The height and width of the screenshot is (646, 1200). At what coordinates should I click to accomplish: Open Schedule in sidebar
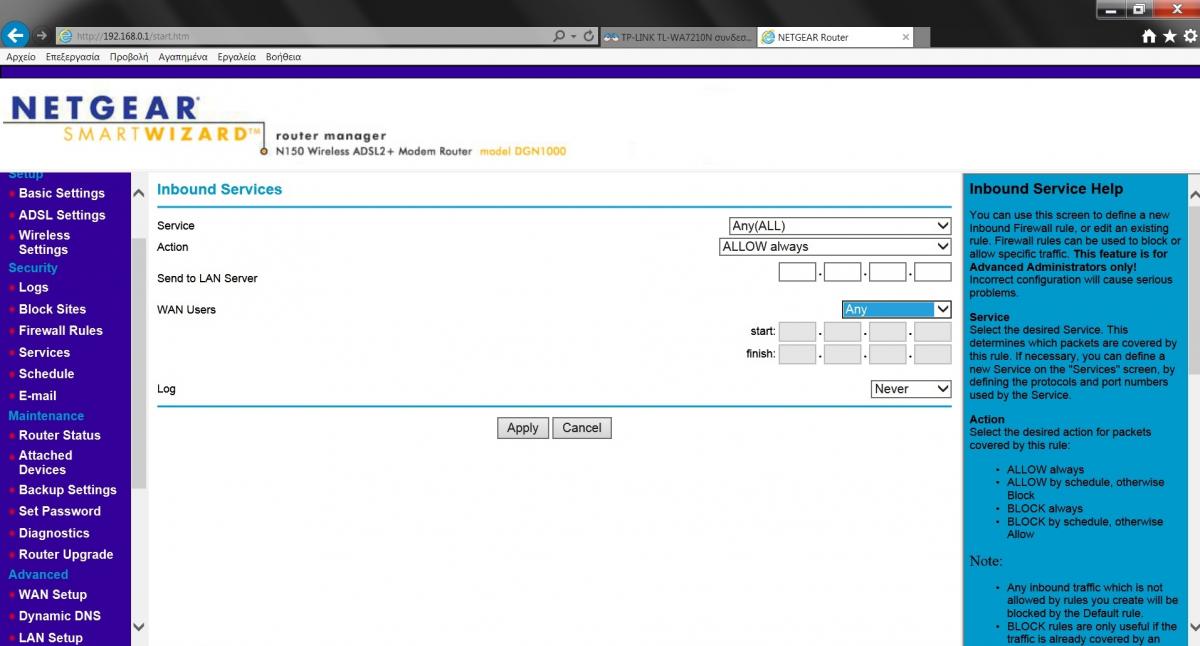[47, 374]
